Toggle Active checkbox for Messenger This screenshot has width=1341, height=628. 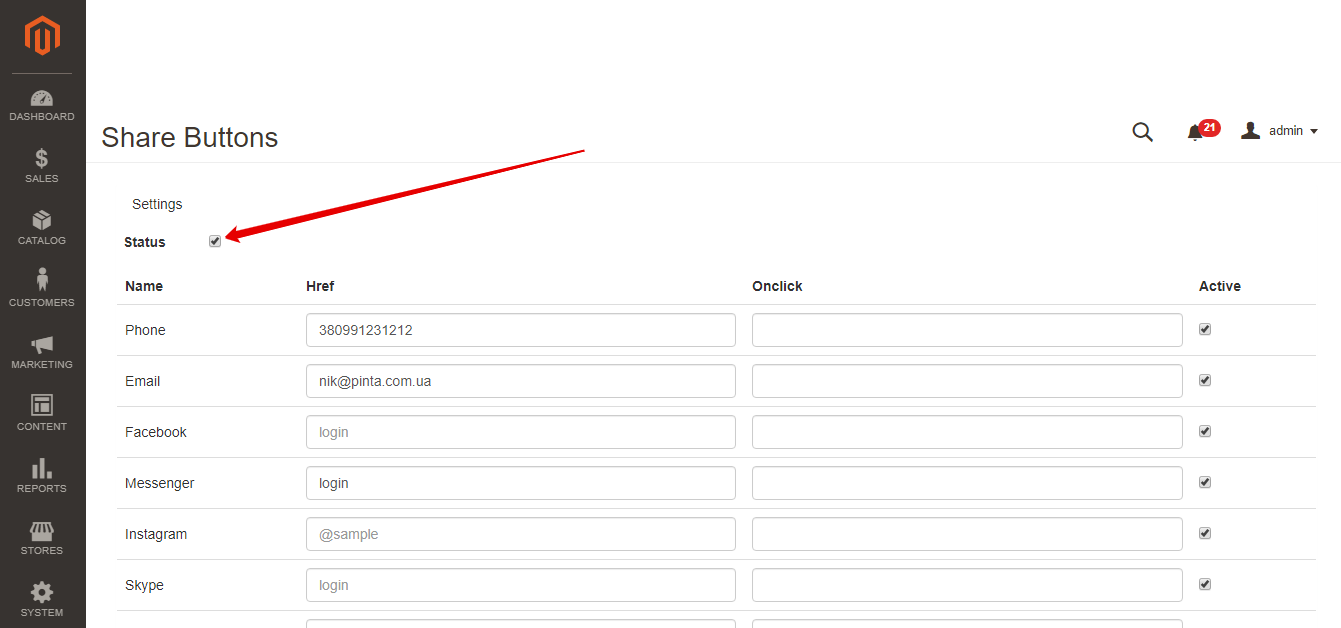[1205, 482]
